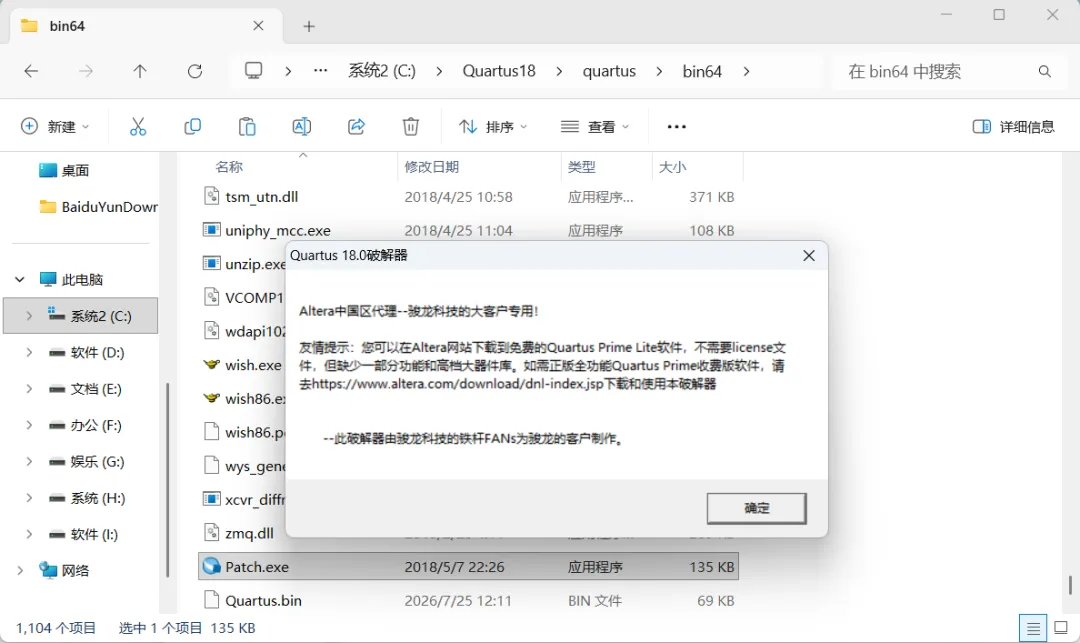This screenshot has height=643, width=1080.
Task: Expand 软件 (D:) drive node
Action: 29,352
